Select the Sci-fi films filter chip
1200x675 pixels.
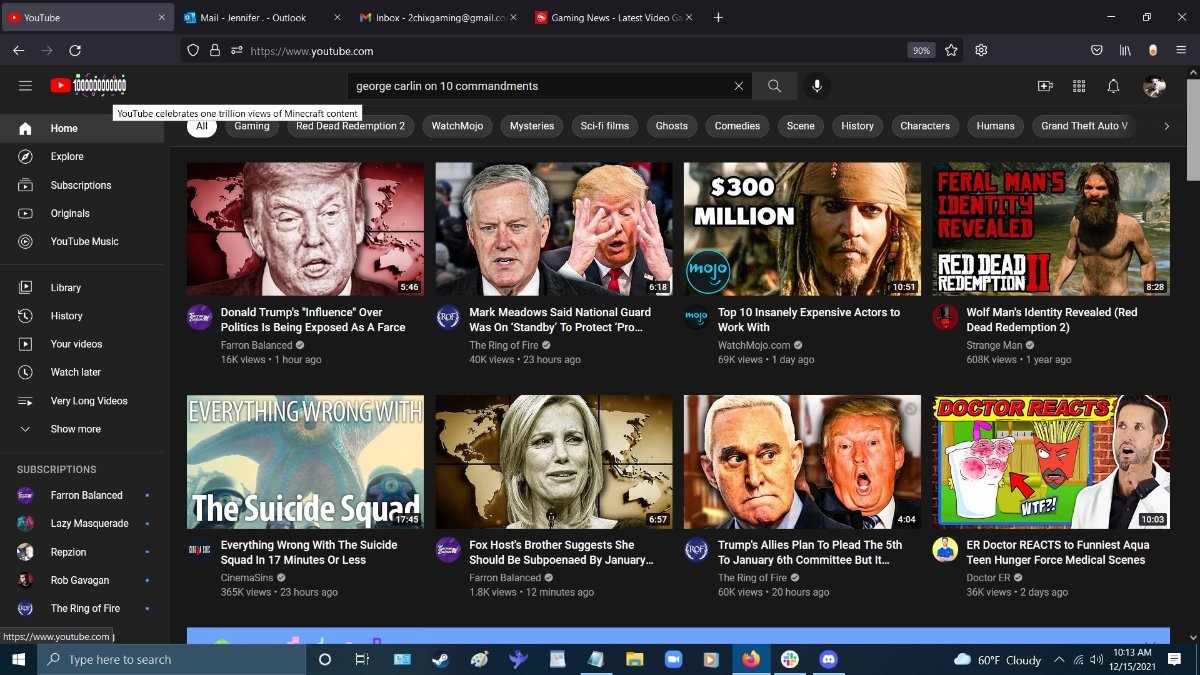605,126
